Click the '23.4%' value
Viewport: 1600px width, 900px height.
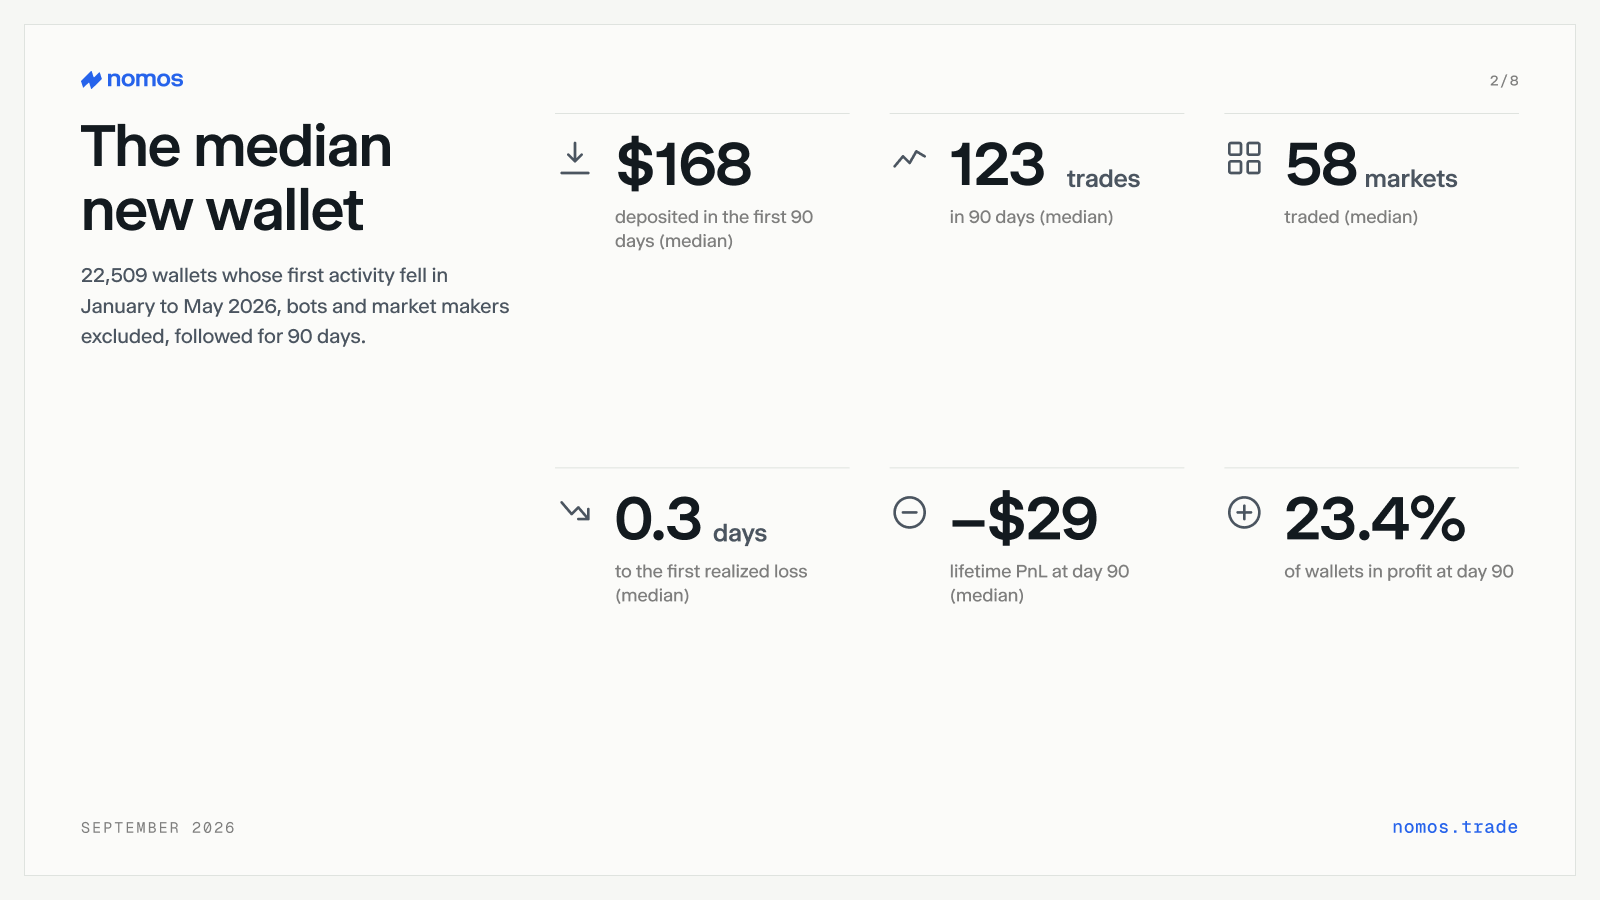(x=1375, y=519)
